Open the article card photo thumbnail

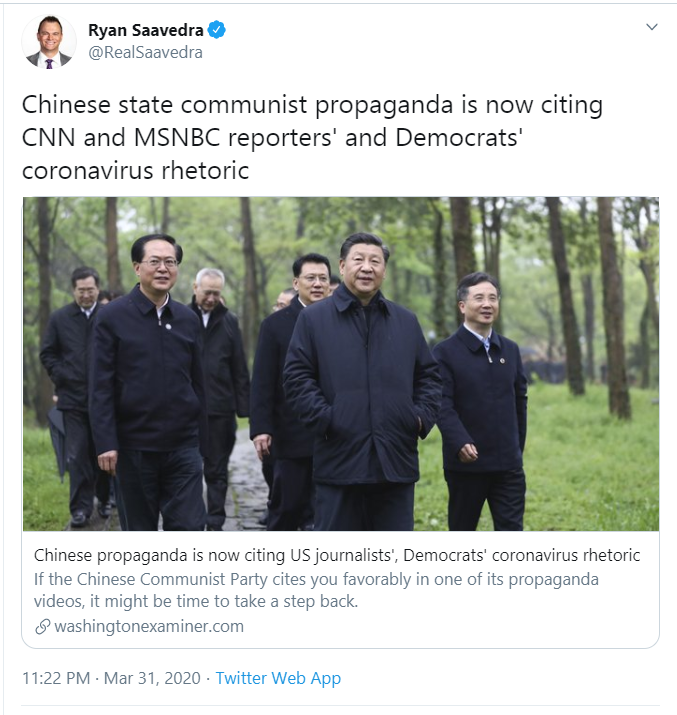(x=341, y=363)
